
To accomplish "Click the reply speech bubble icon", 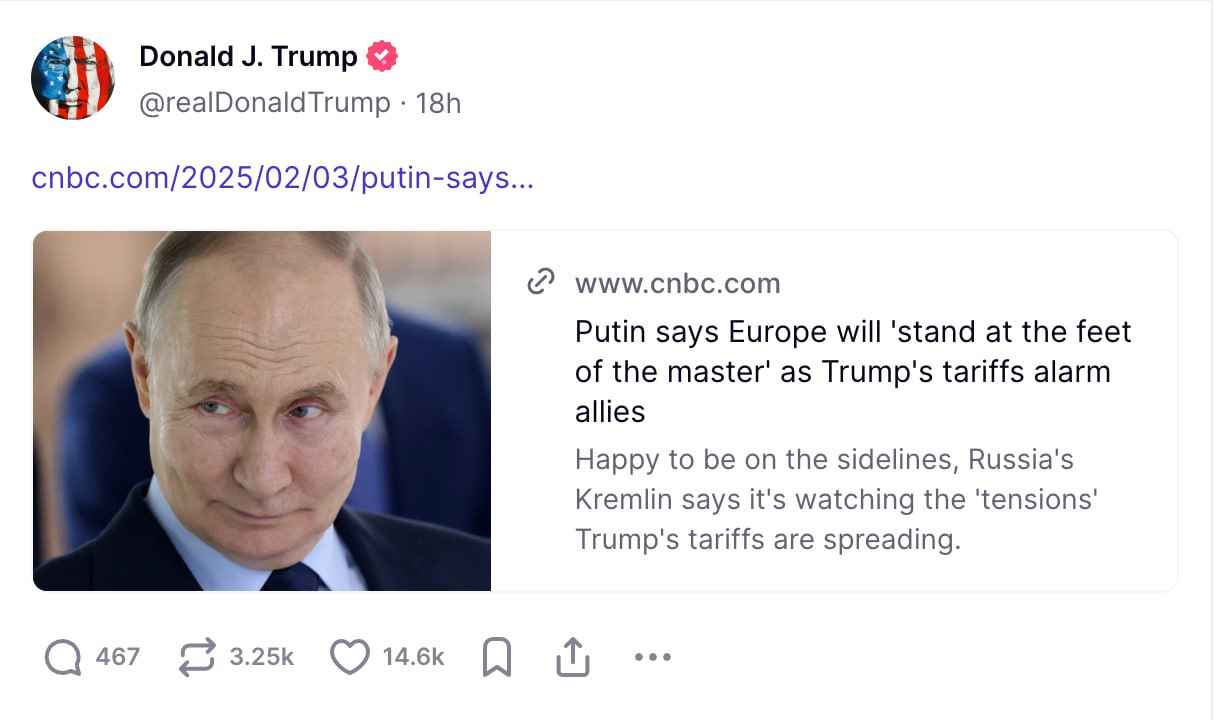I will tap(64, 657).
